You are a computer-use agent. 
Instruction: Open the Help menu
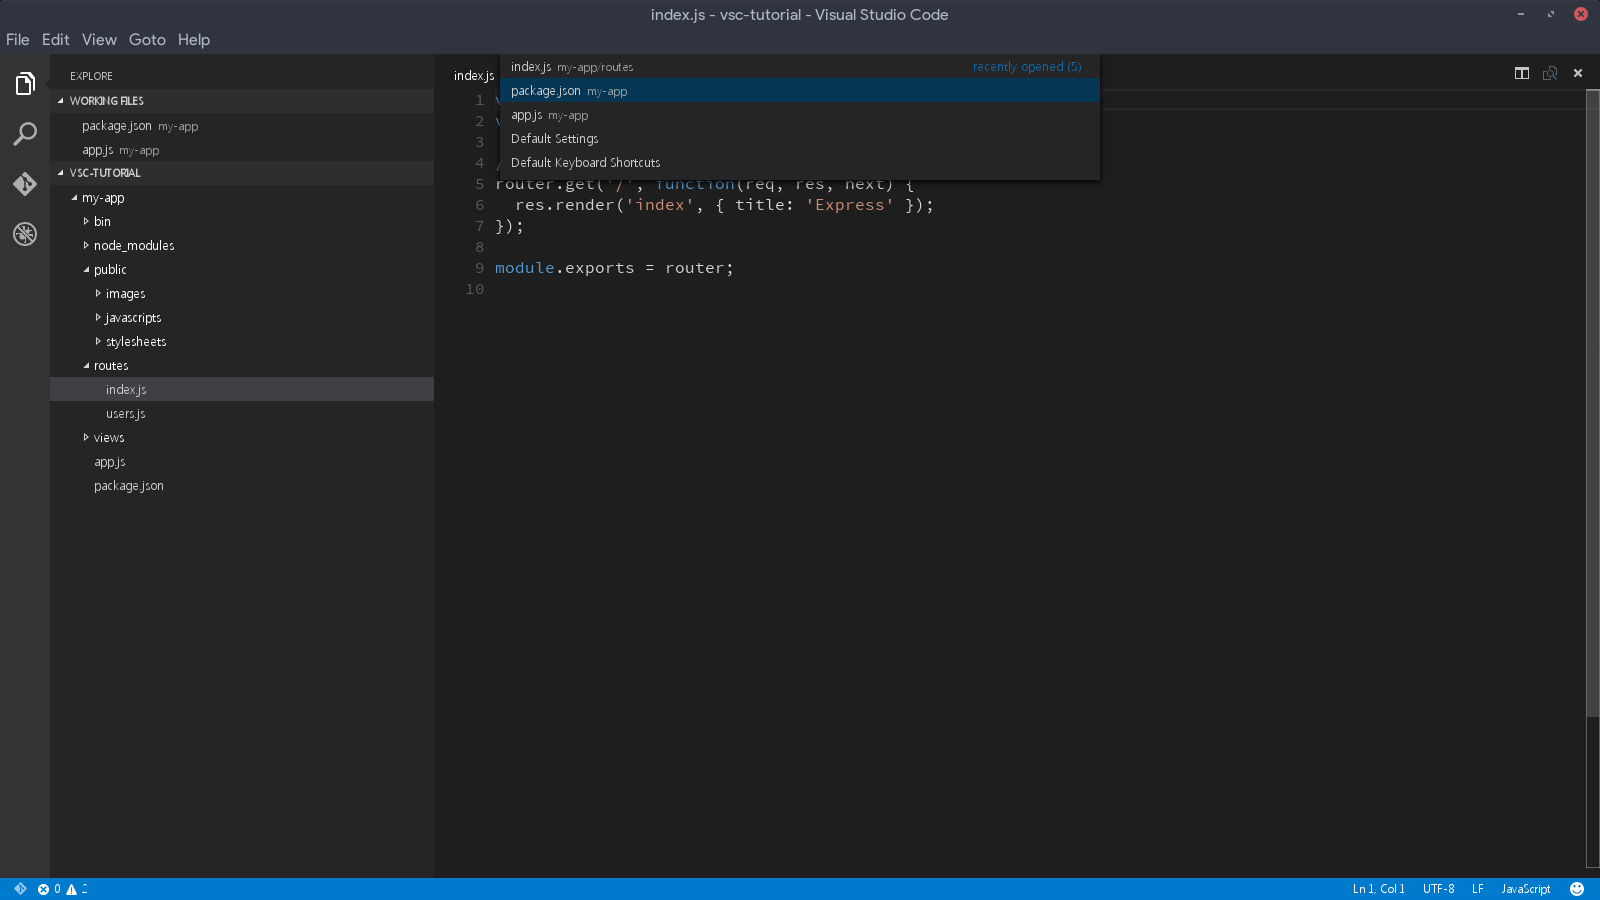click(x=194, y=40)
